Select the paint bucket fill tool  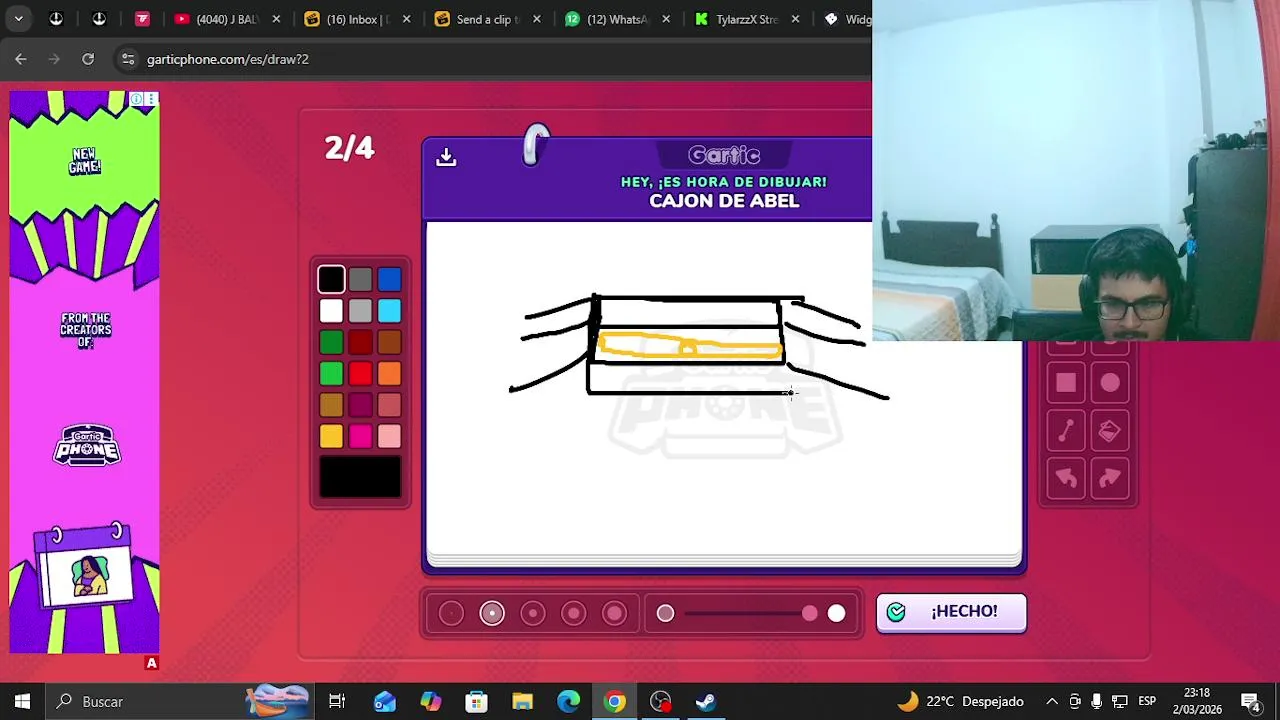(1110, 431)
